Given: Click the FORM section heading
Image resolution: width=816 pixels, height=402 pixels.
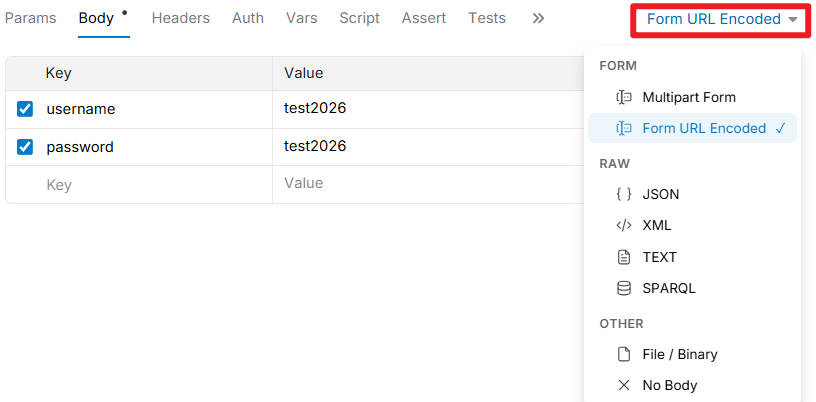Looking at the screenshot, I should click(618, 66).
